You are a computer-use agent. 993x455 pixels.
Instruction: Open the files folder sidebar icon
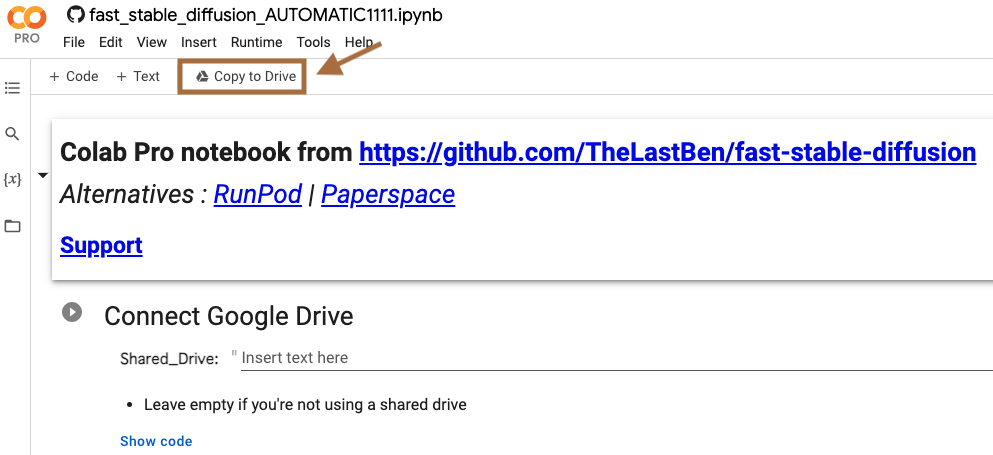pyautogui.click(x=12, y=226)
